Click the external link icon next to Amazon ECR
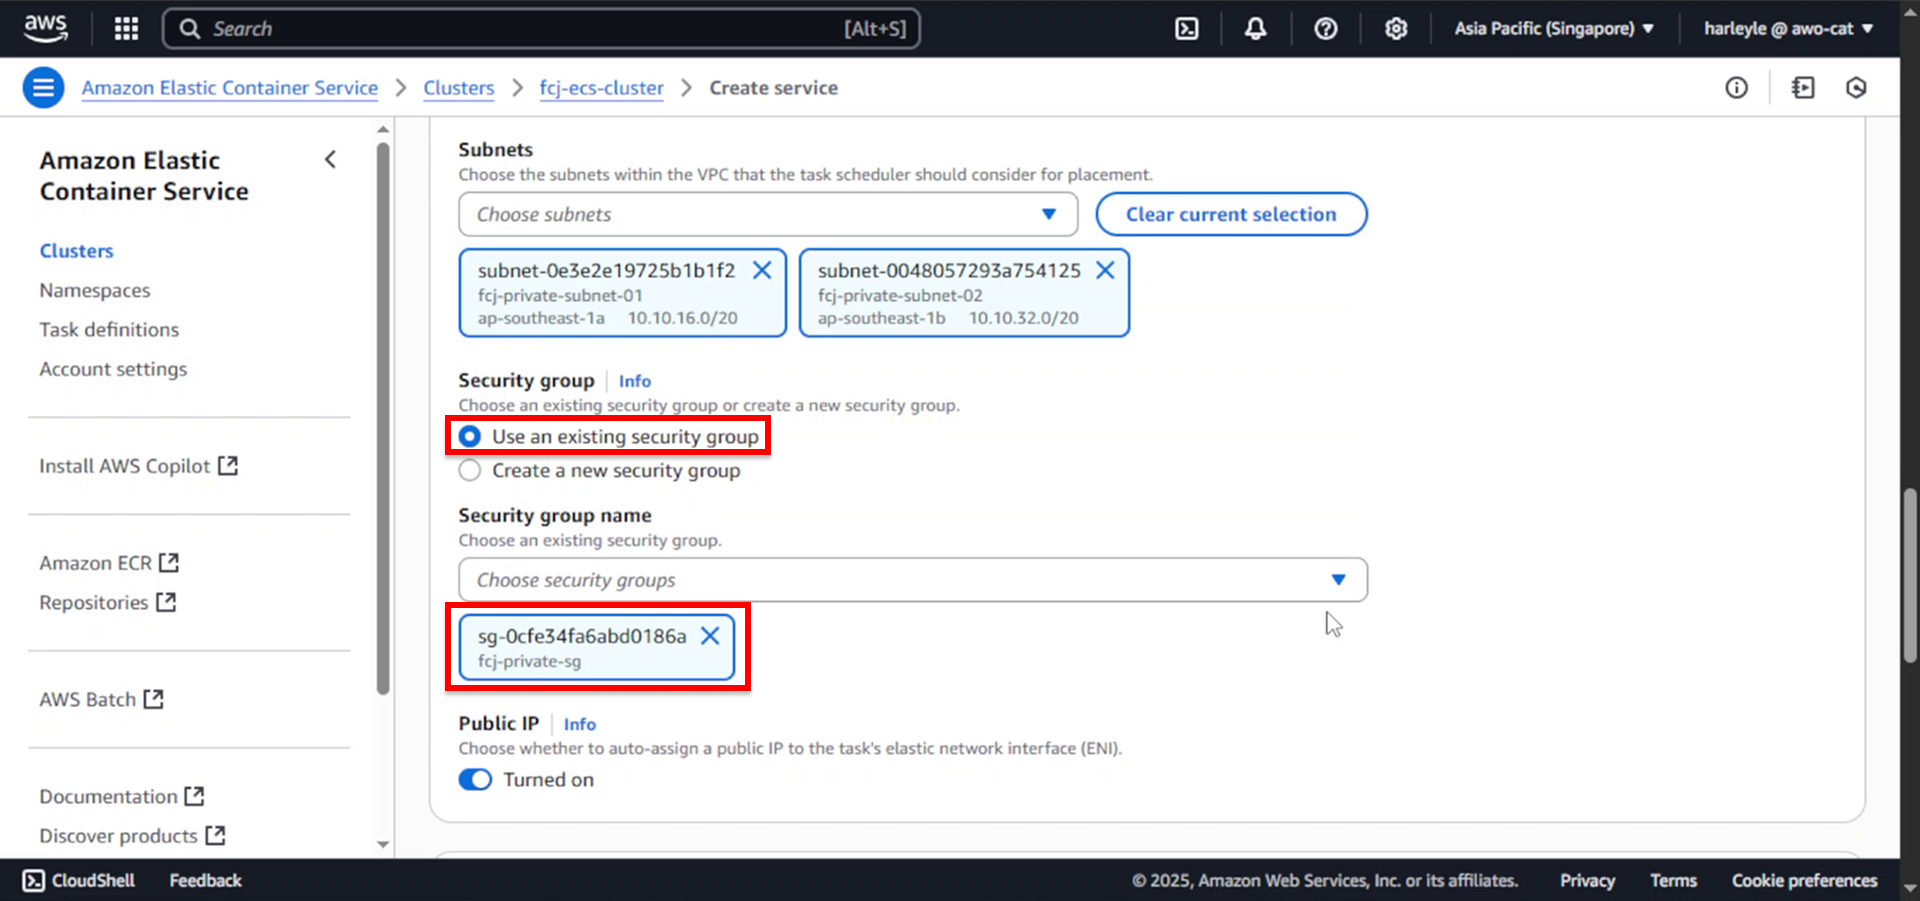Screen dimensions: 1920x901 click(x=169, y=562)
